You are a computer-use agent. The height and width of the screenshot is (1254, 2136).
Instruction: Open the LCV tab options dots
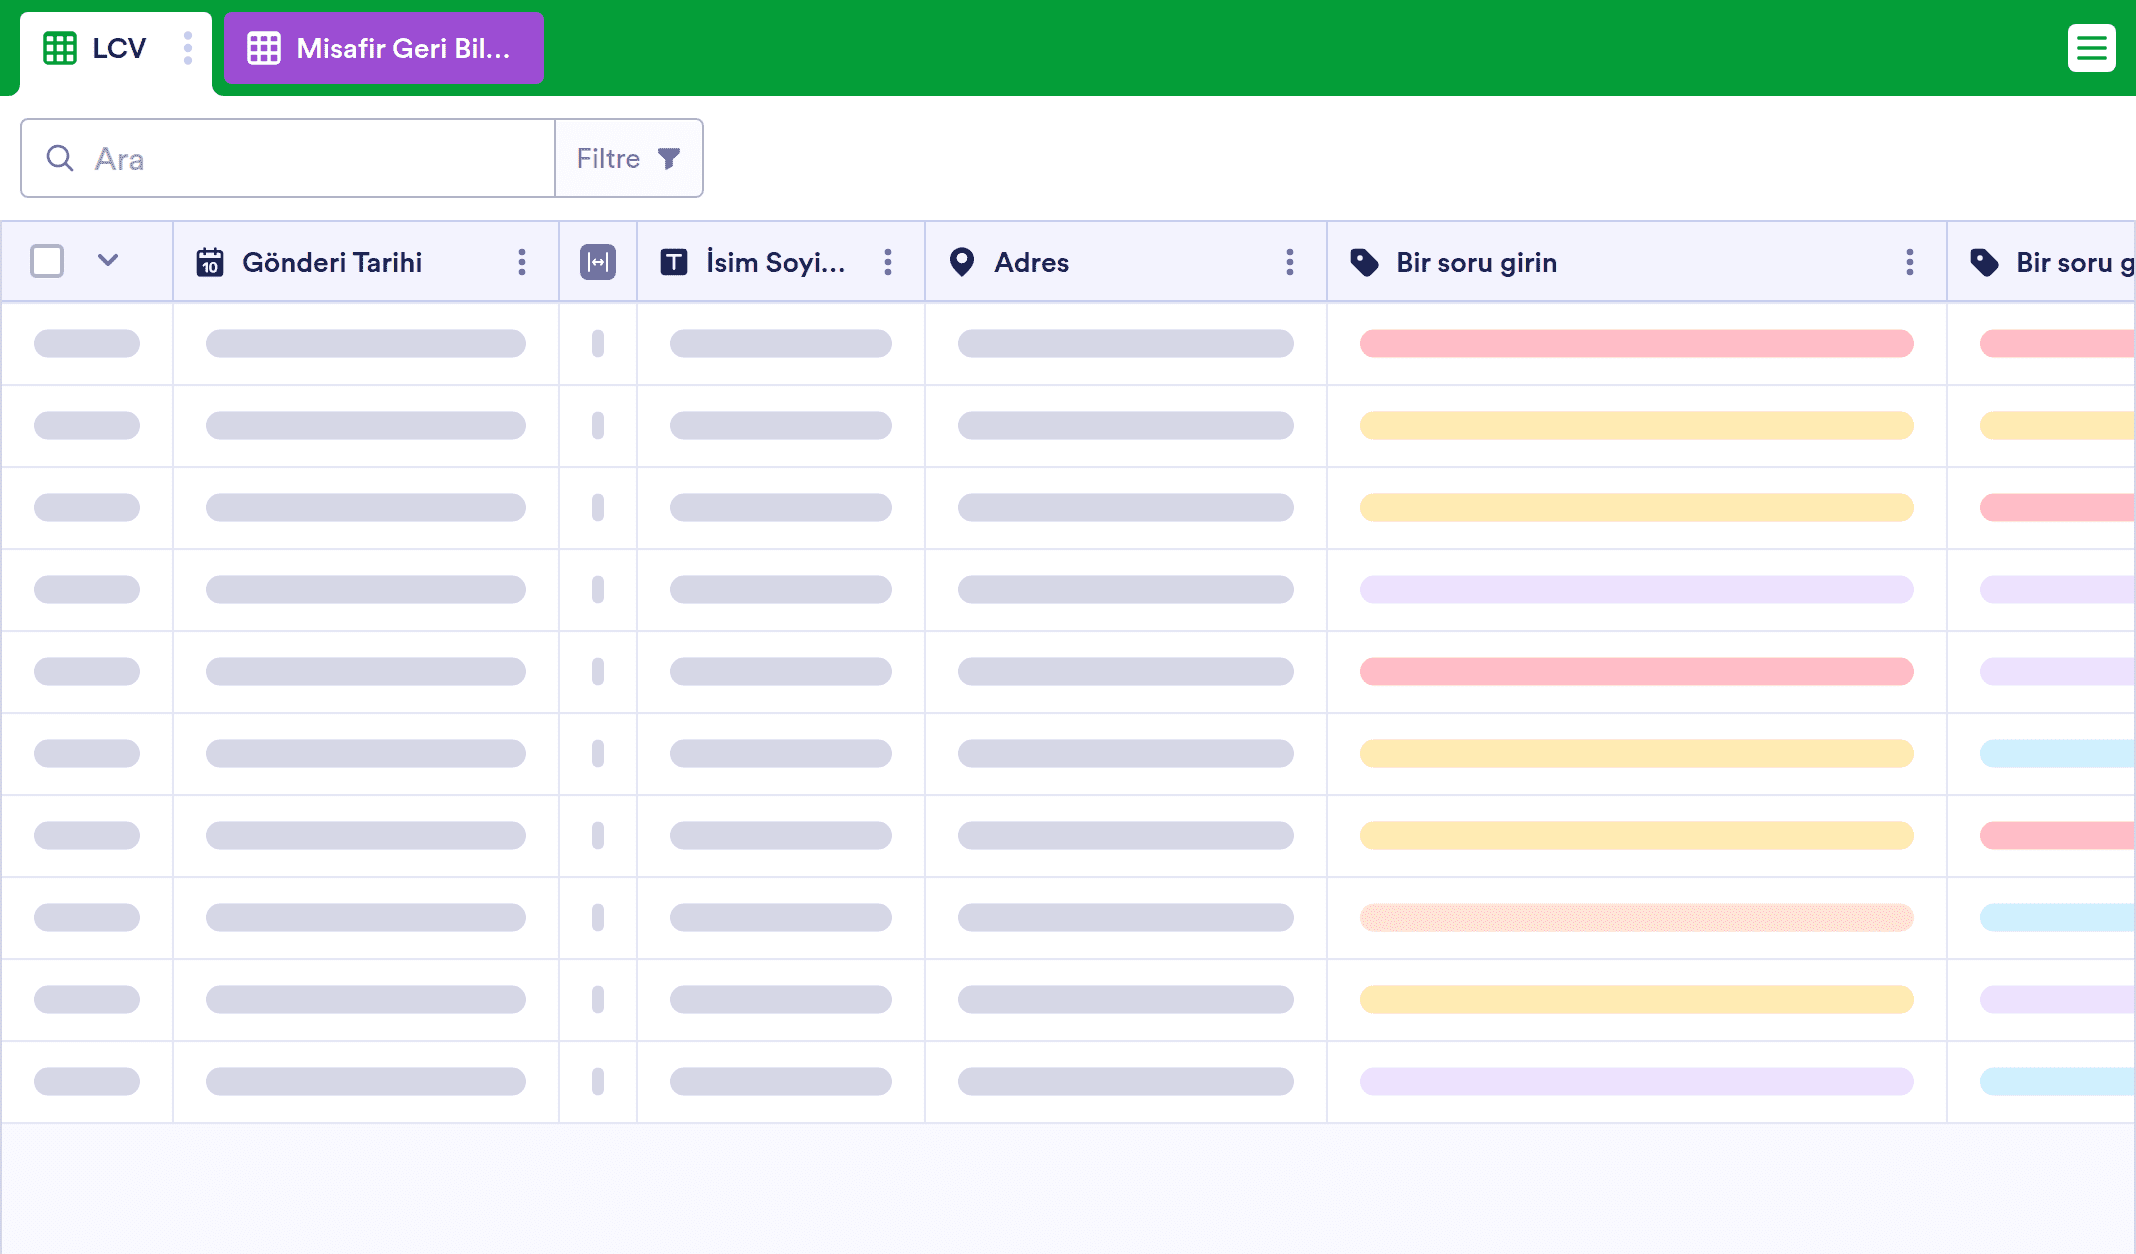[188, 48]
